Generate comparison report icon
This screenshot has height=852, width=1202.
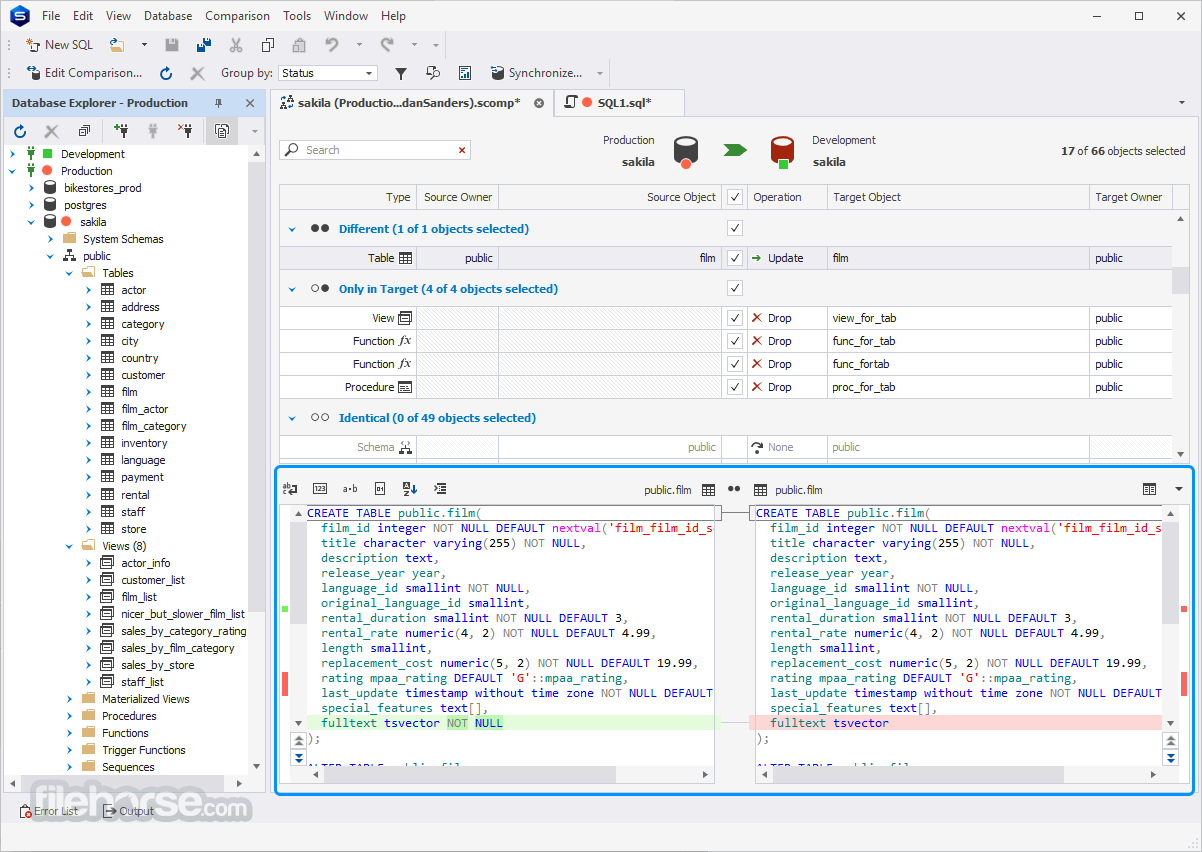click(465, 73)
